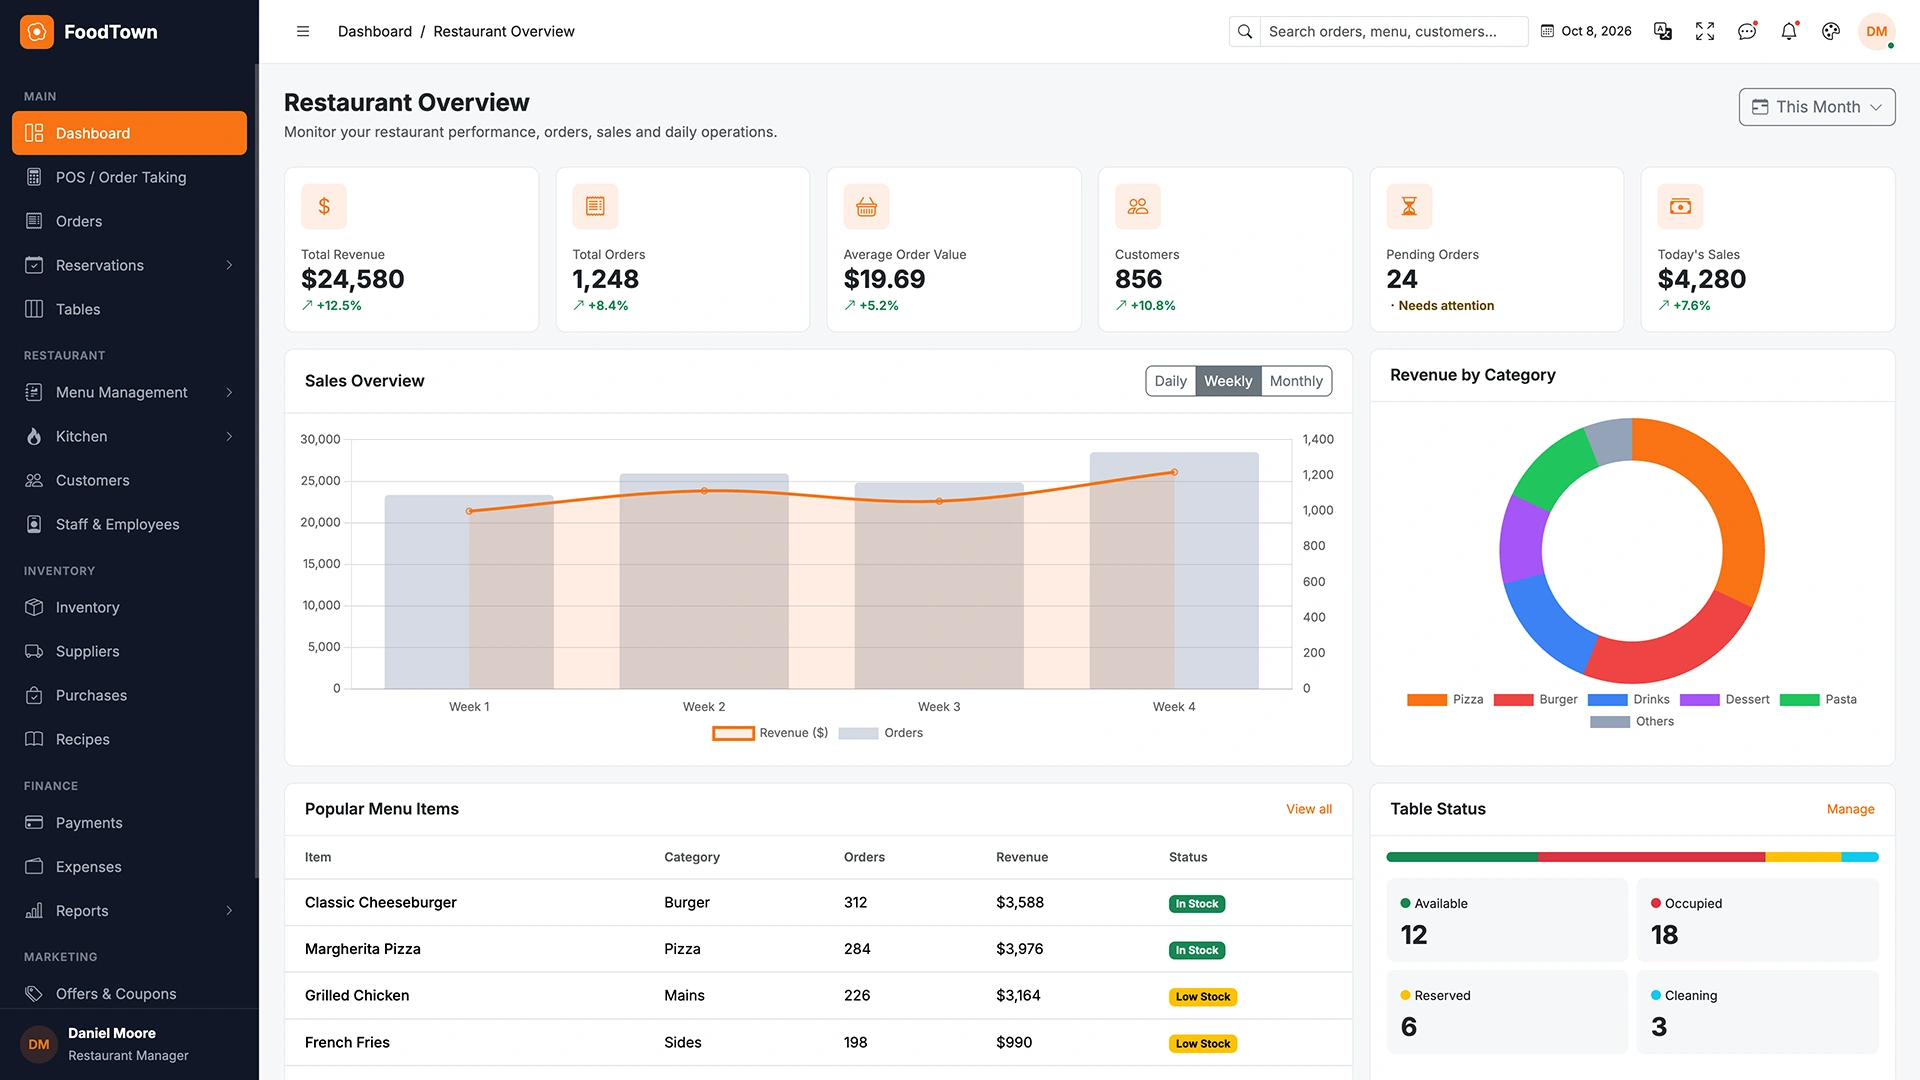
Task: Click the FoodTown logo icon
Action: [x=37, y=32]
